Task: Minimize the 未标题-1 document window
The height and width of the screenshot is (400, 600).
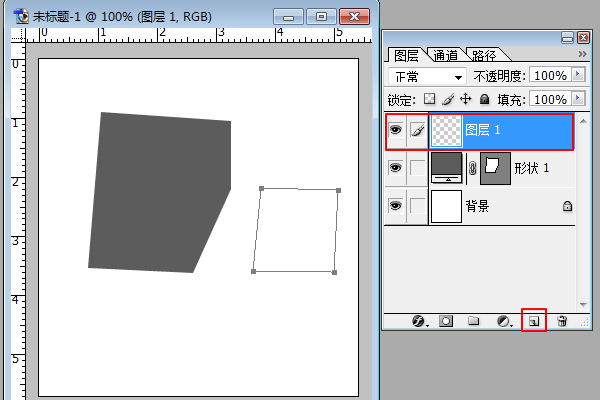Action: click(x=289, y=17)
